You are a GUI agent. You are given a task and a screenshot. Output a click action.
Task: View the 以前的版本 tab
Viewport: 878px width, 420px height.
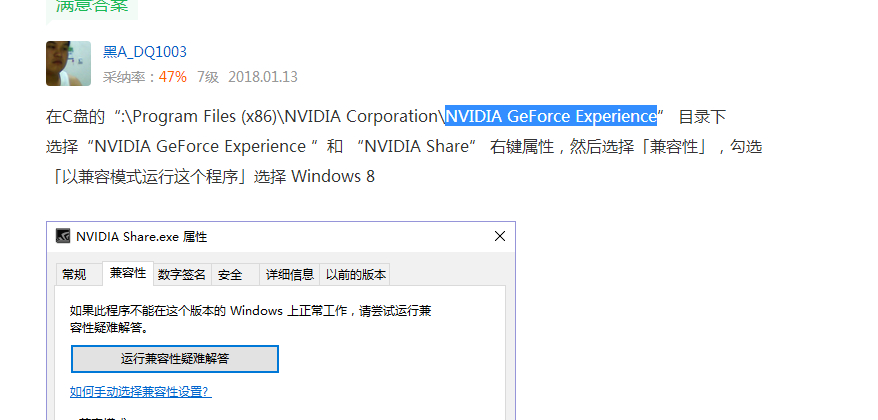pos(356,275)
